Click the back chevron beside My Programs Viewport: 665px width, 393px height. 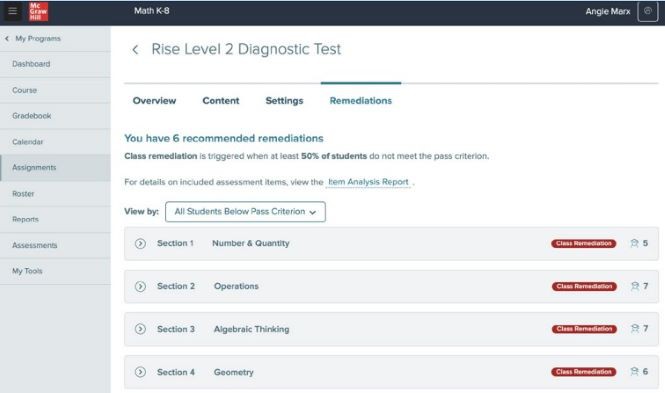pos(7,39)
